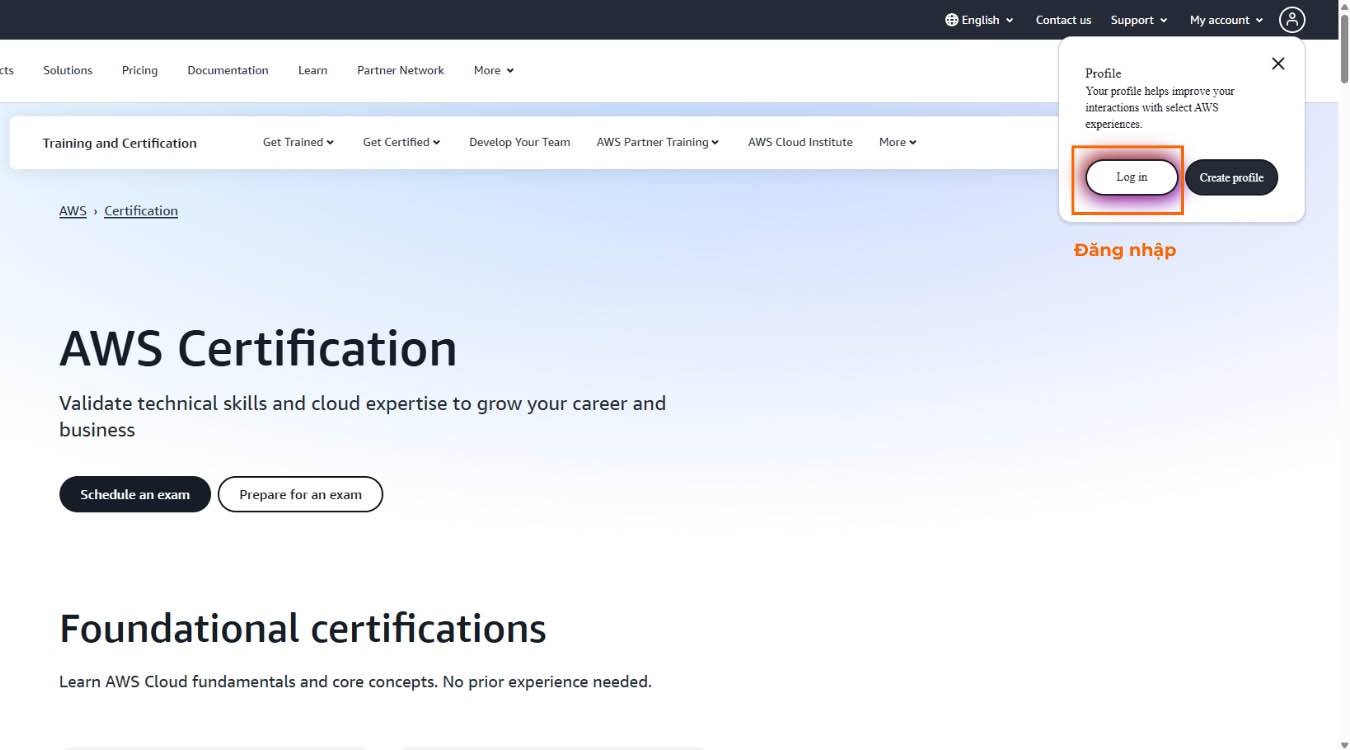Click the globe language icon
Viewport: 1350px width, 750px height.
[951, 20]
